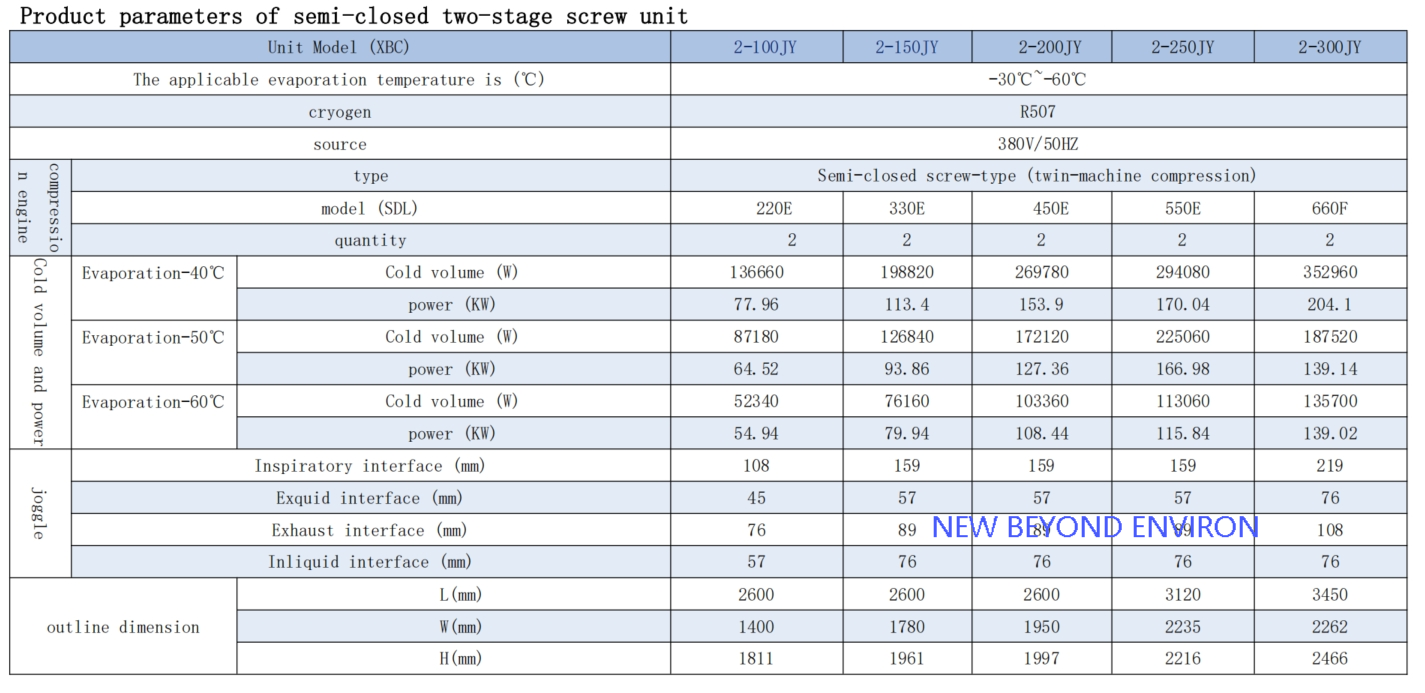Select the R507 cryogen value cell
The height and width of the screenshot is (693, 1425).
1040,112
